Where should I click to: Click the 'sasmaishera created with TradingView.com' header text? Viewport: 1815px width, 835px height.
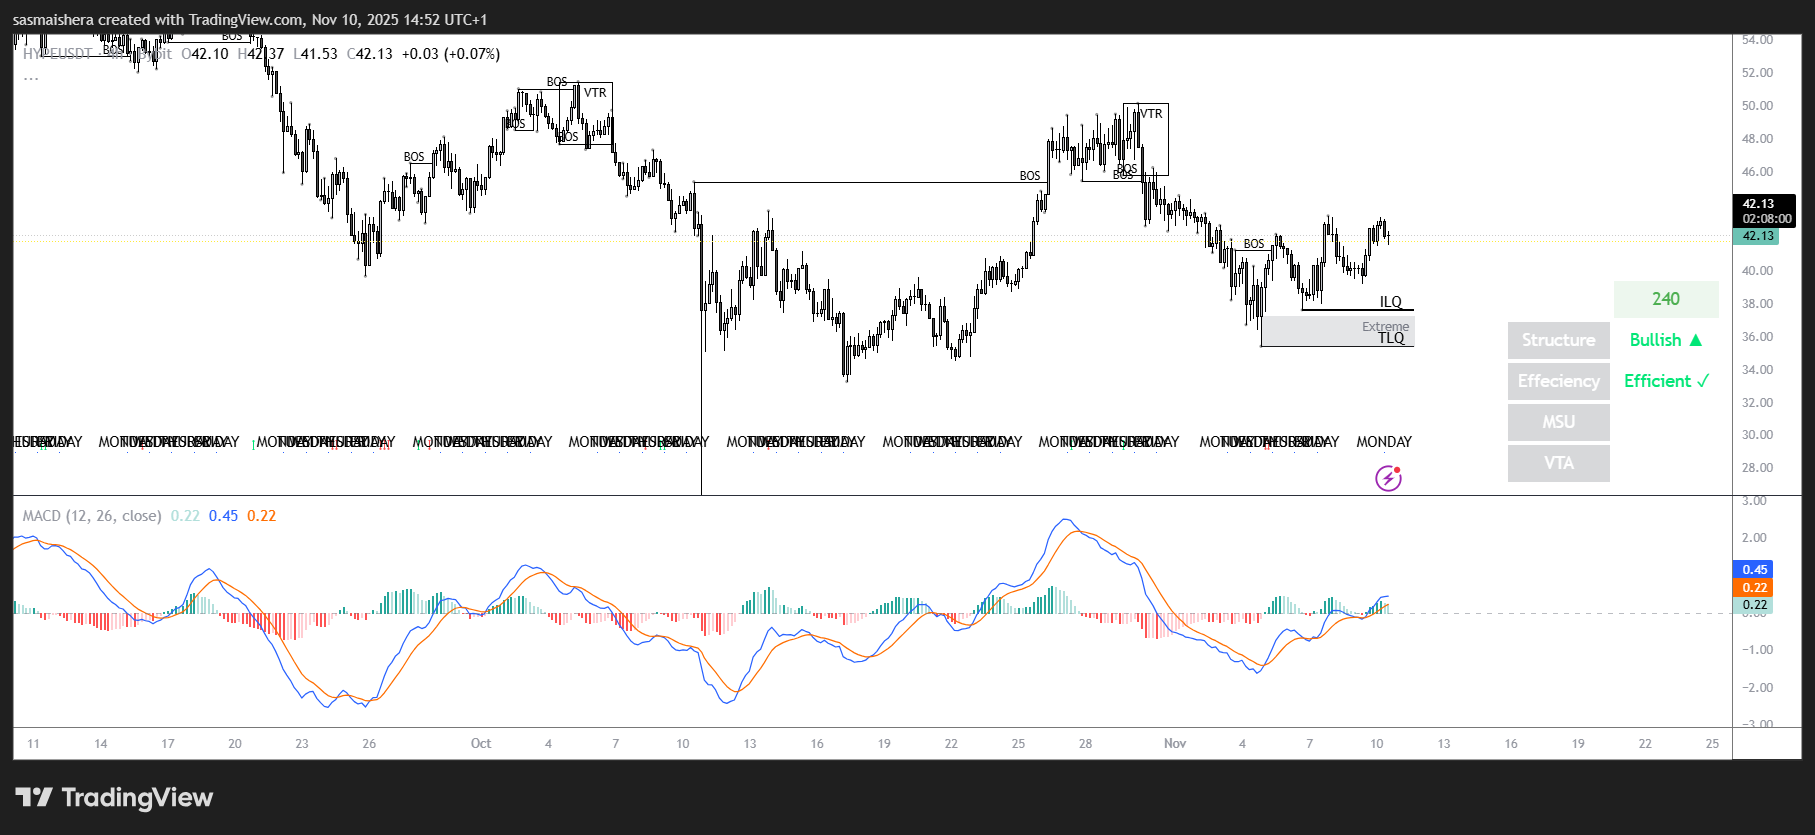(158, 20)
